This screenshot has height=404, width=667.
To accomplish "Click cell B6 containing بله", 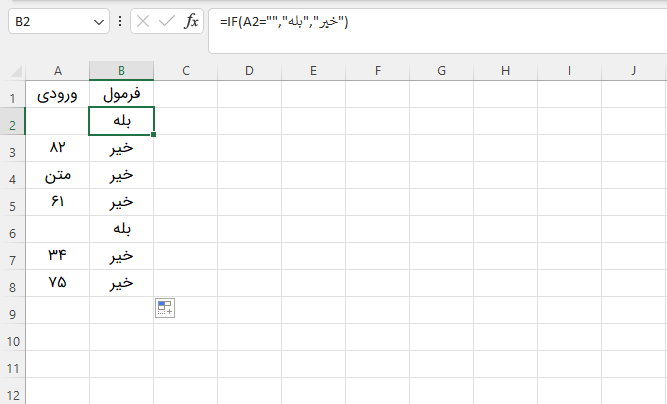I will [121, 229].
